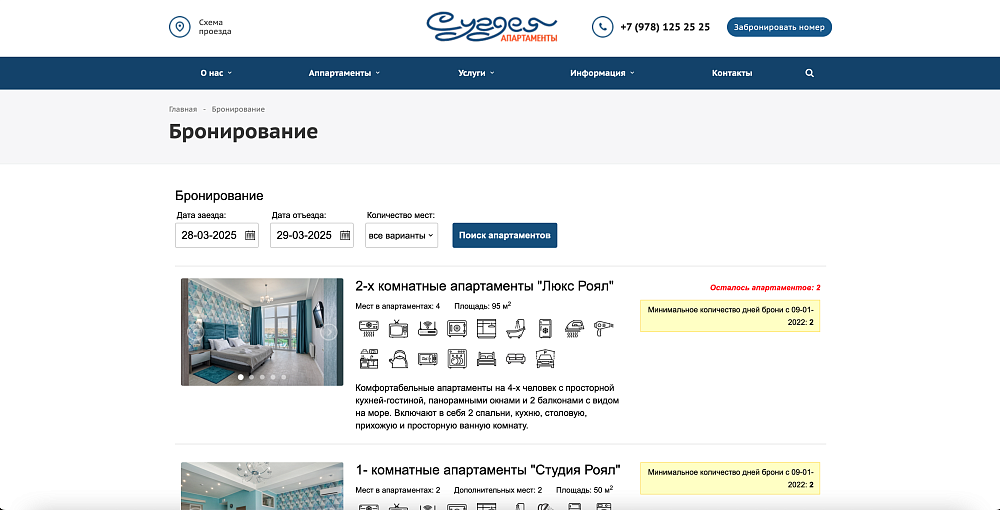Click the bathtub amenity icon of Люкс Роял
Screen dimensions: 1000x510
[516, 328]
